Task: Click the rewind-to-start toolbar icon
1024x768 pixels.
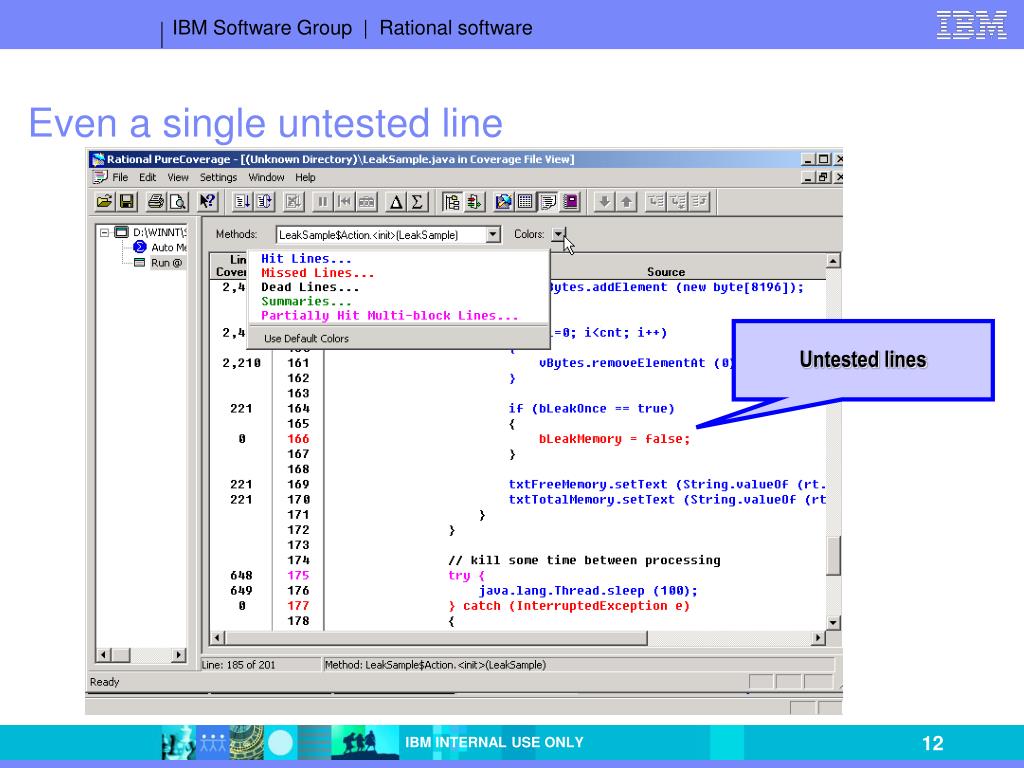Action: pos(344,202)
